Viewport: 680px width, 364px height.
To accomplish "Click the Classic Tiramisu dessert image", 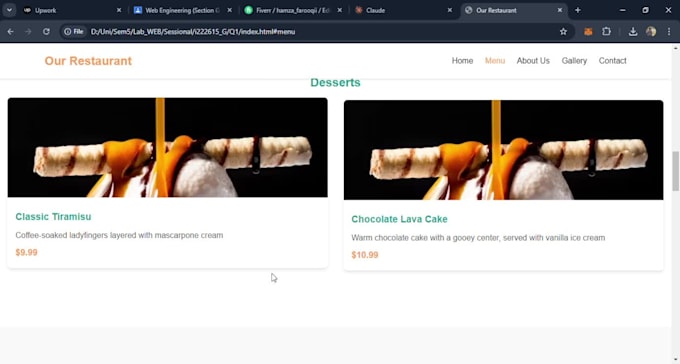I will point(167,148).
